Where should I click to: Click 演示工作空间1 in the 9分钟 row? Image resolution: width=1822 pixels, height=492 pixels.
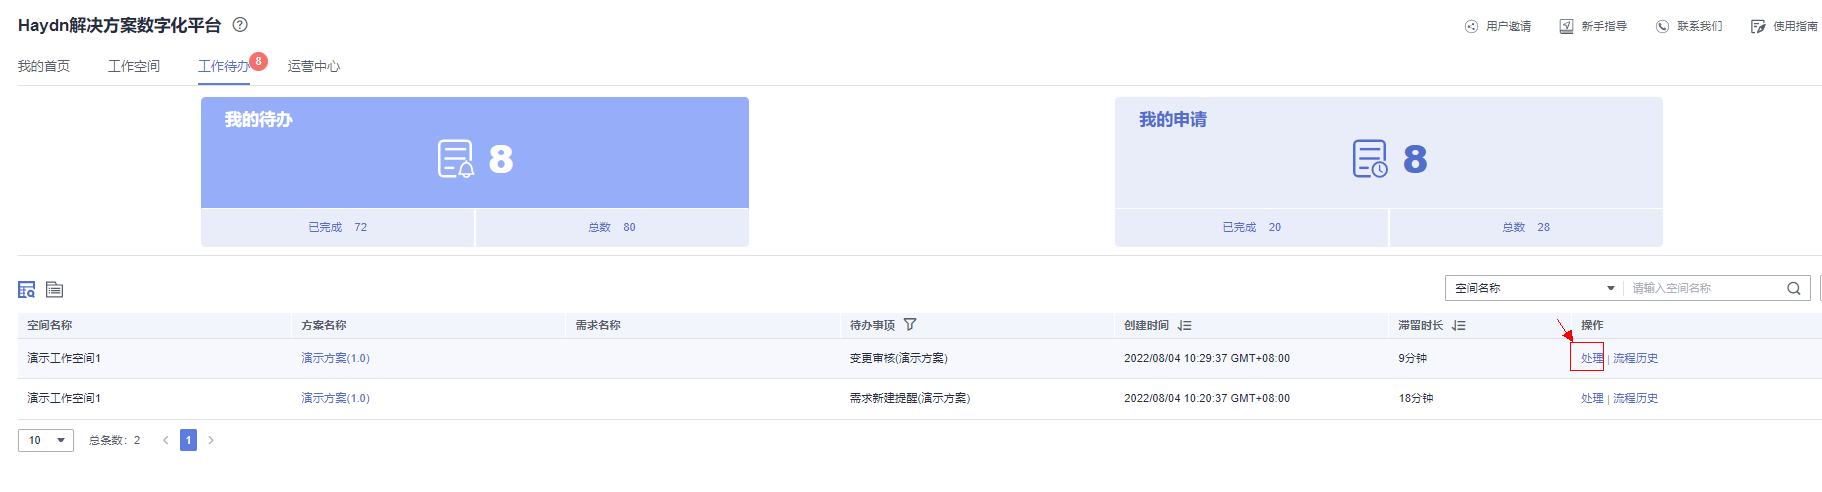coord(64,358)
